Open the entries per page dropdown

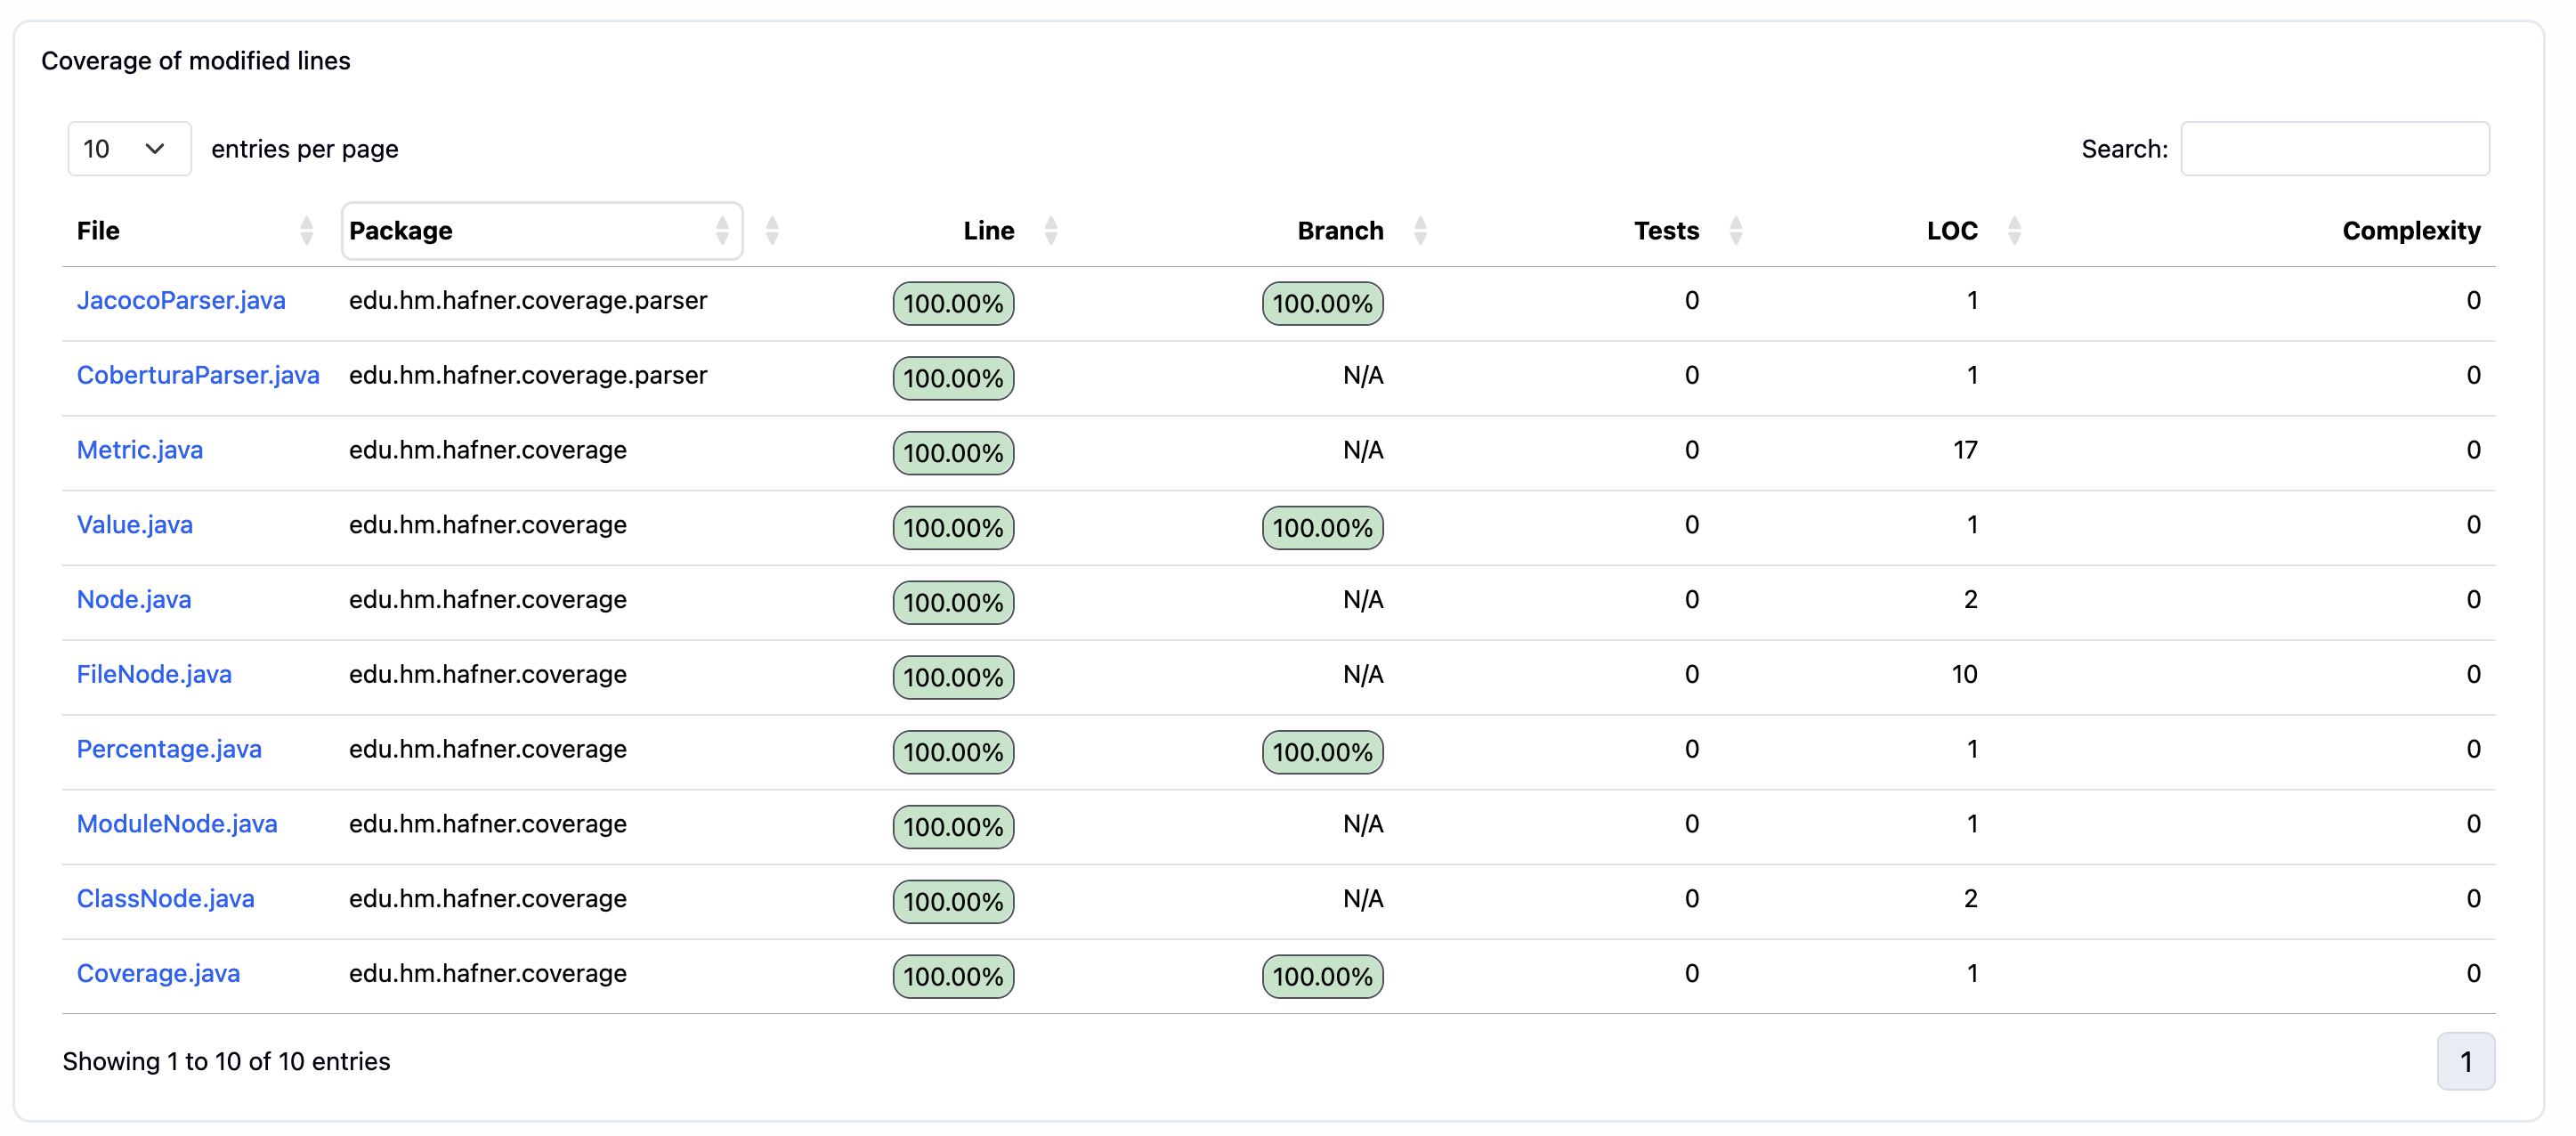[x=128, y=149]
